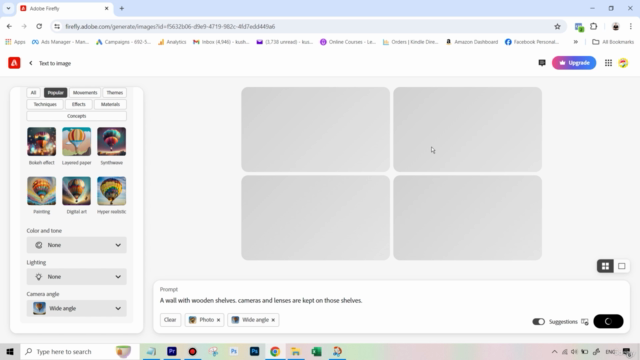Open the Adobe Firefly home logo

14,63
